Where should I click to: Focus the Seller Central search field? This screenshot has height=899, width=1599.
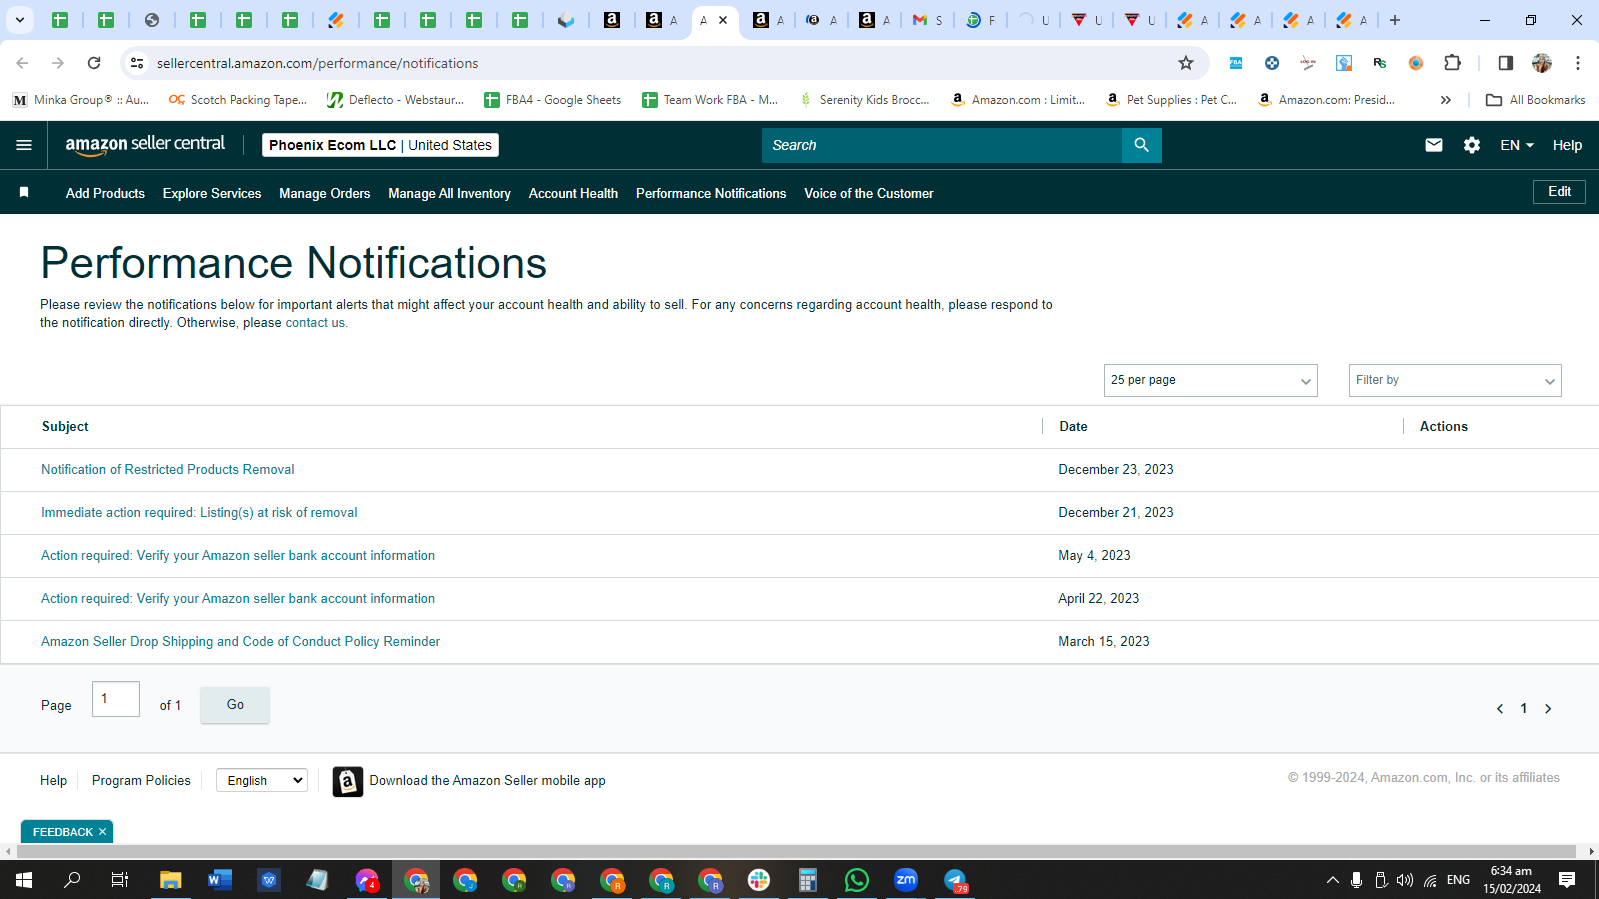tap(942, 145)
